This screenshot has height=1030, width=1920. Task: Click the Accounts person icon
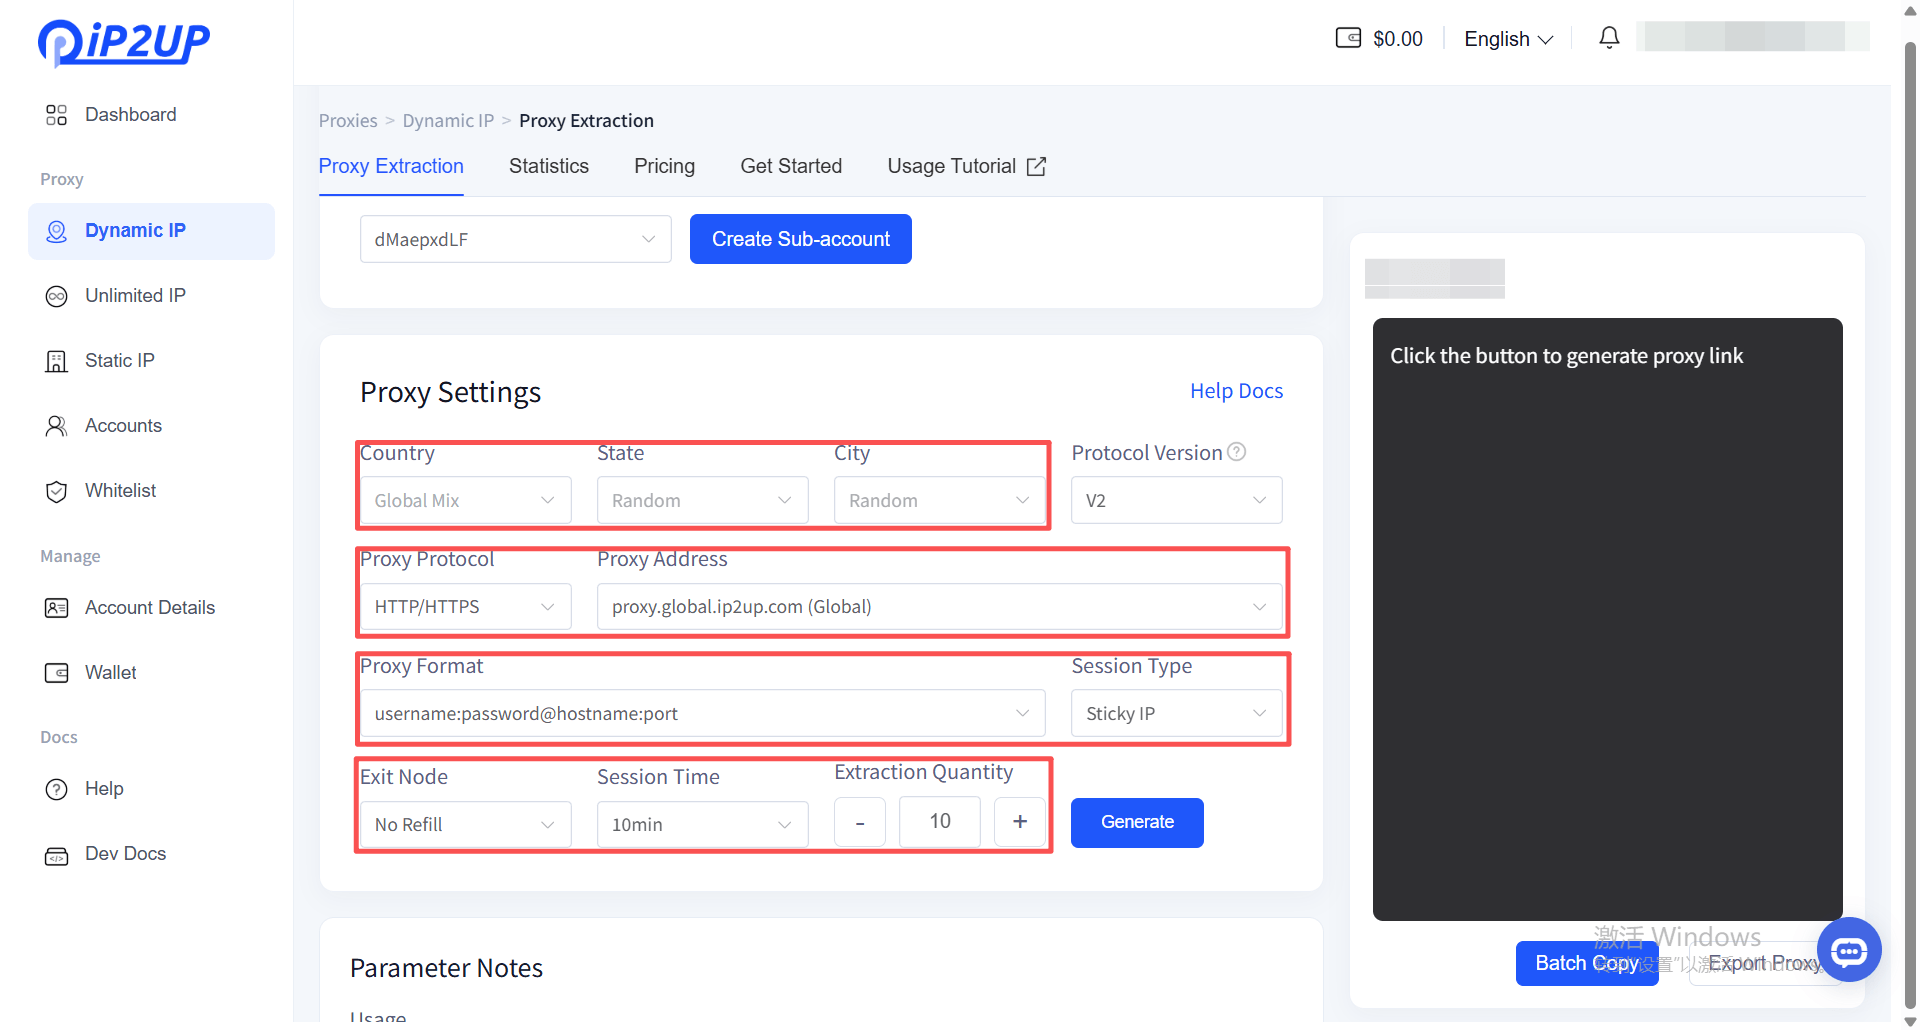(x=57, y=426)
